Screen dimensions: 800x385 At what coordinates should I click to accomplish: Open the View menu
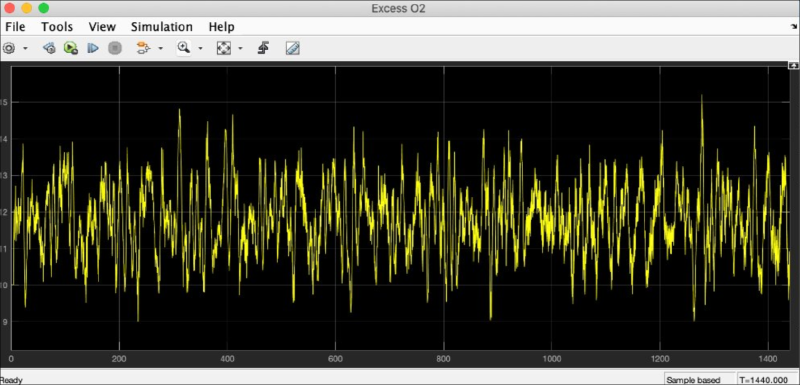point(102,27)
